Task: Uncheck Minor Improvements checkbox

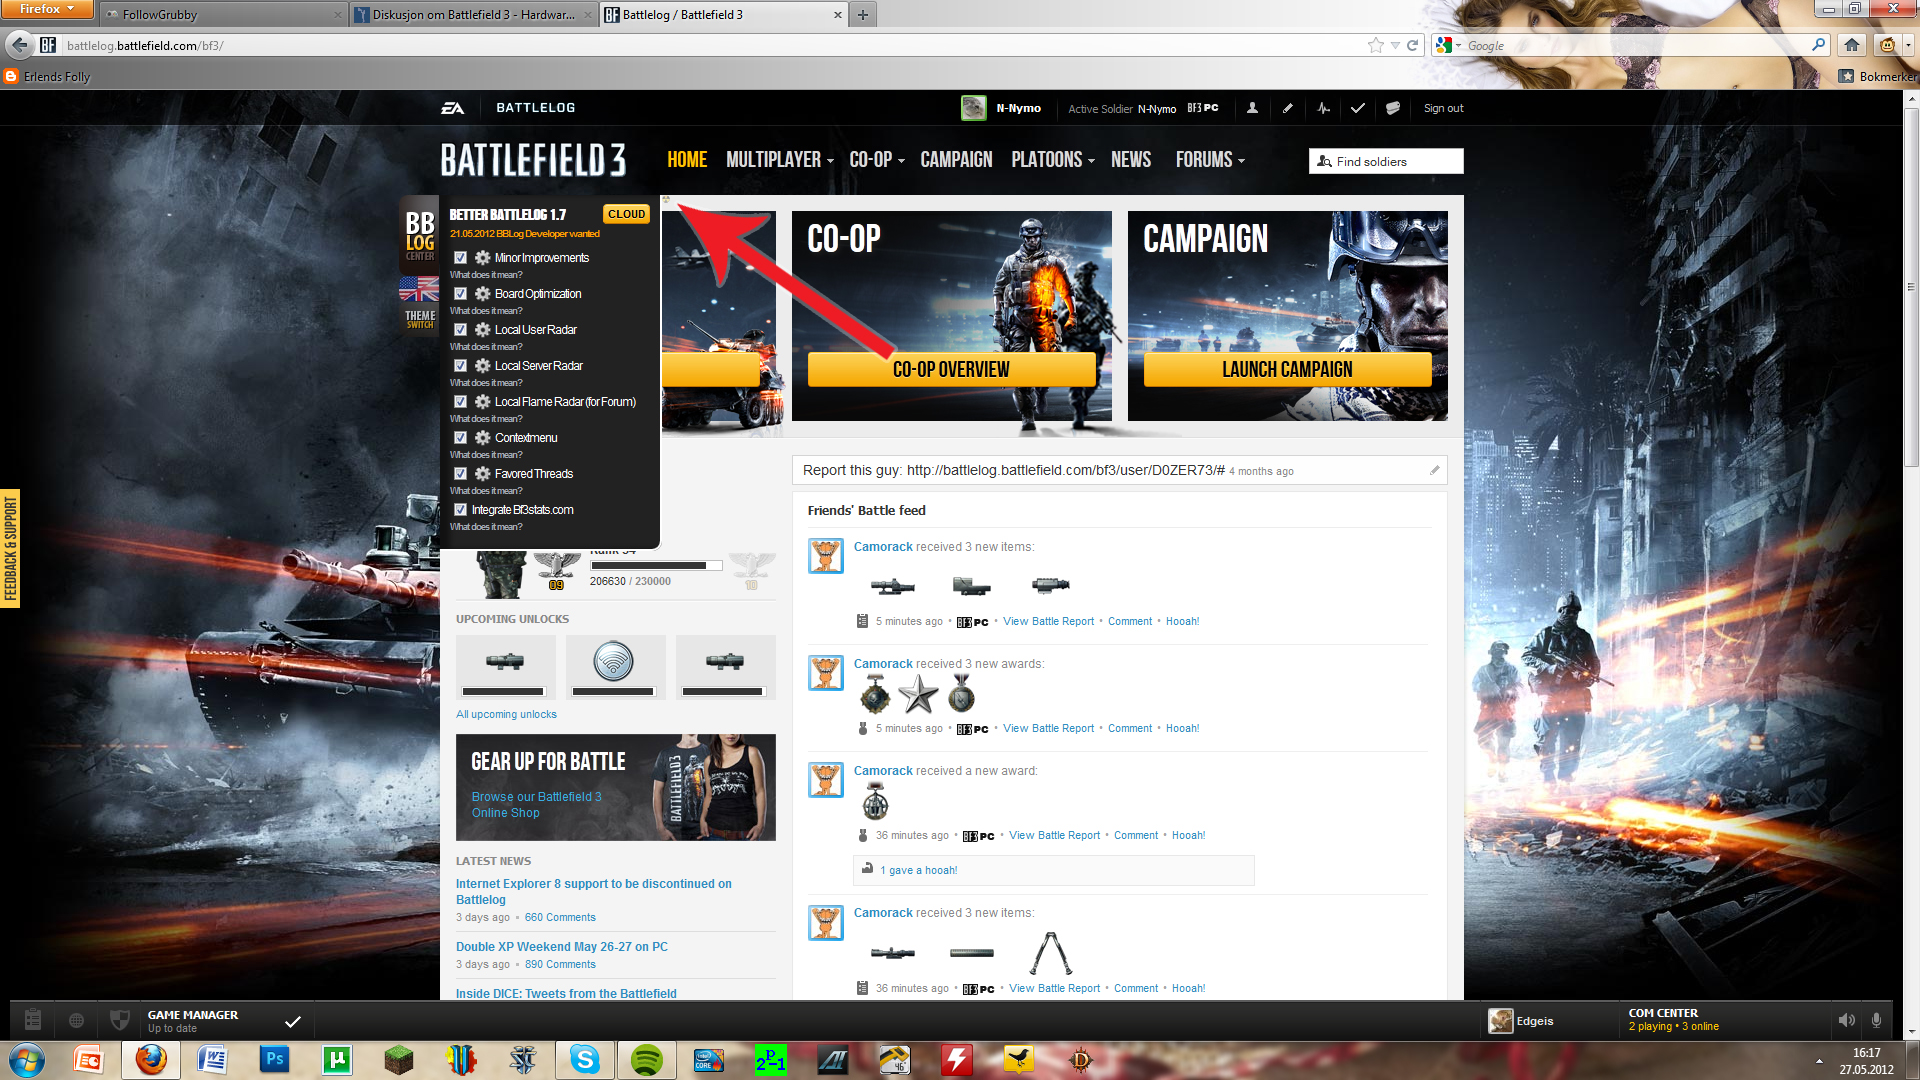Action: point(461,258)
